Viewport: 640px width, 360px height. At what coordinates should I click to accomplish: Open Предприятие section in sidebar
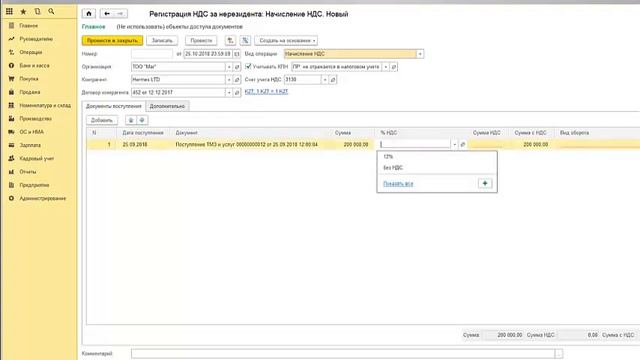click(34, 185)
